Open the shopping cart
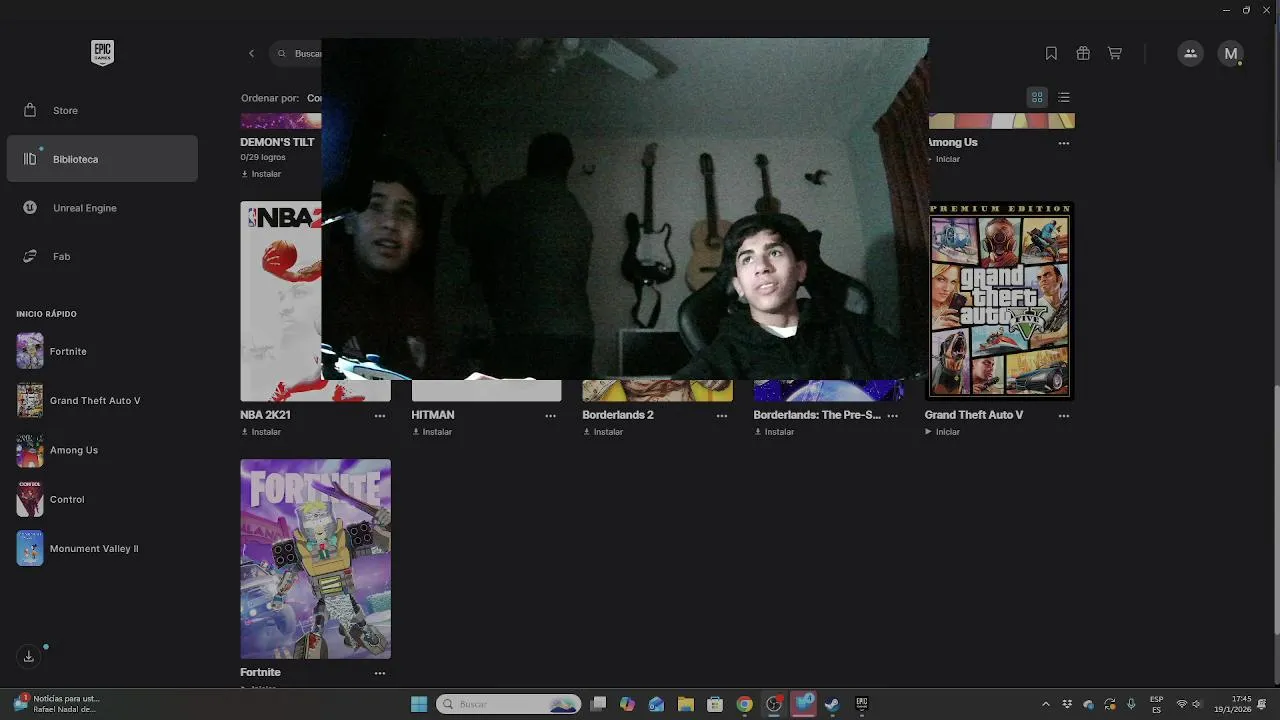1280x720 pixels. tap(1115, 54)
